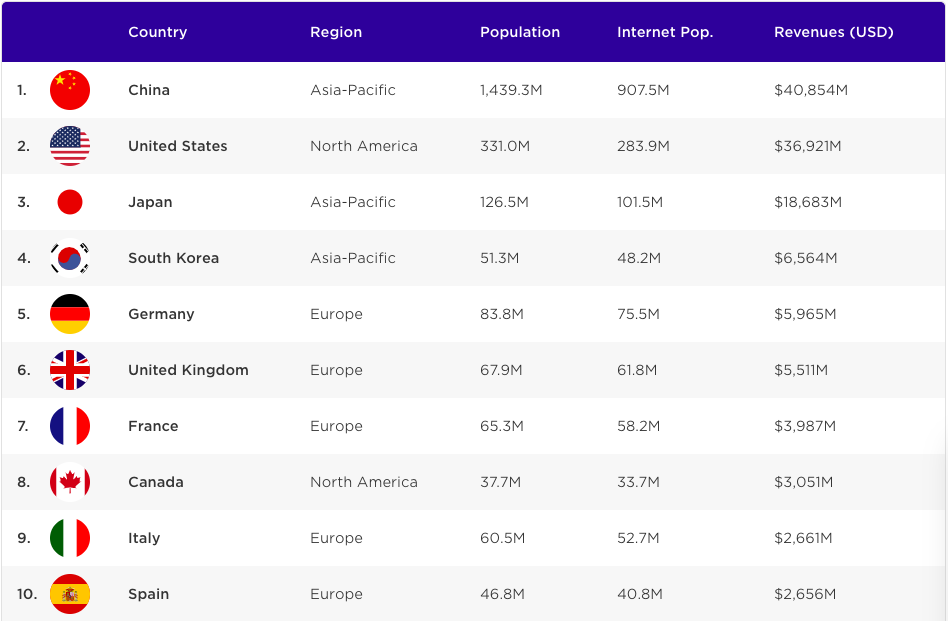Click the Canada flag icon

(70, 482)
